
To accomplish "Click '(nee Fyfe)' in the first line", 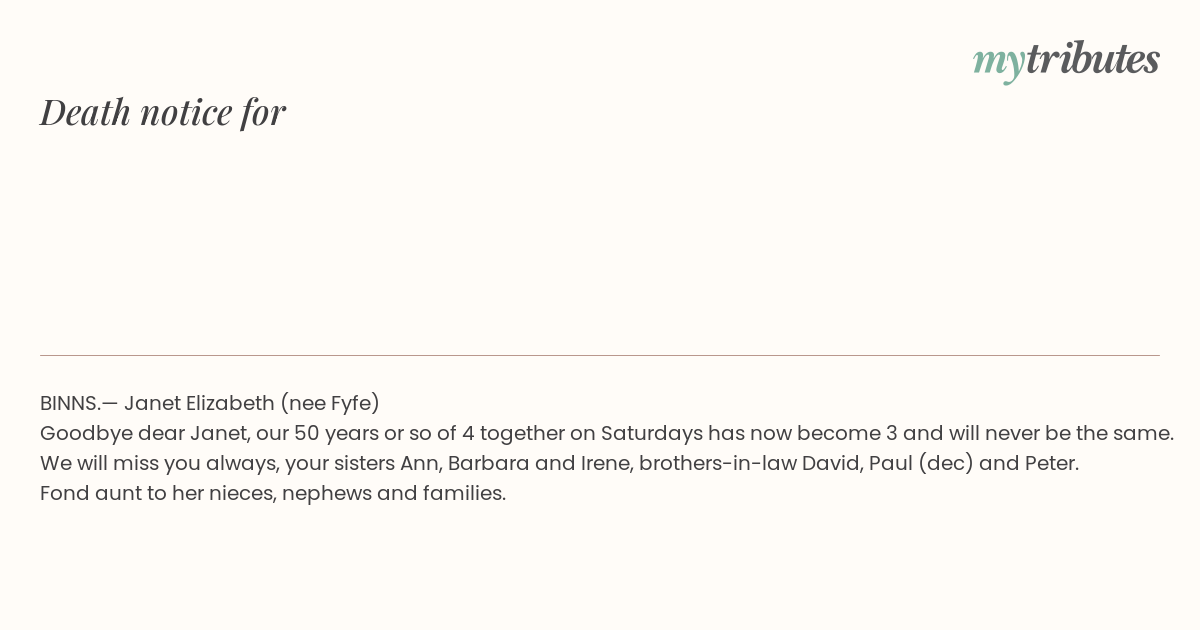I will [x=330, y=403].
